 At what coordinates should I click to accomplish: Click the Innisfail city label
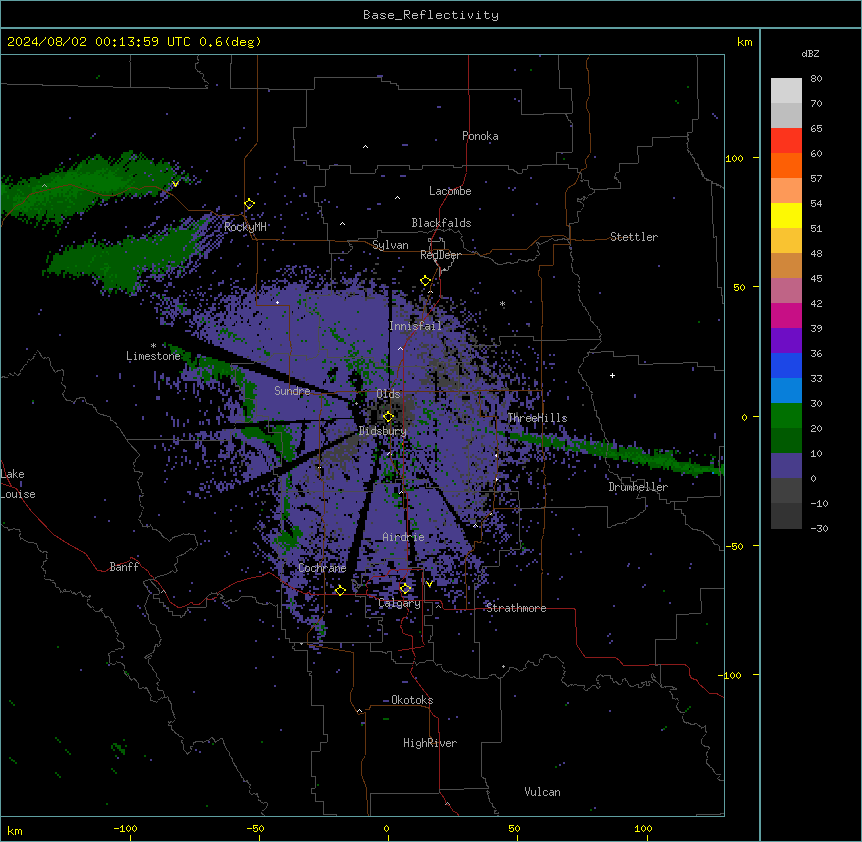pyautogui.click(x=415, y=326)
